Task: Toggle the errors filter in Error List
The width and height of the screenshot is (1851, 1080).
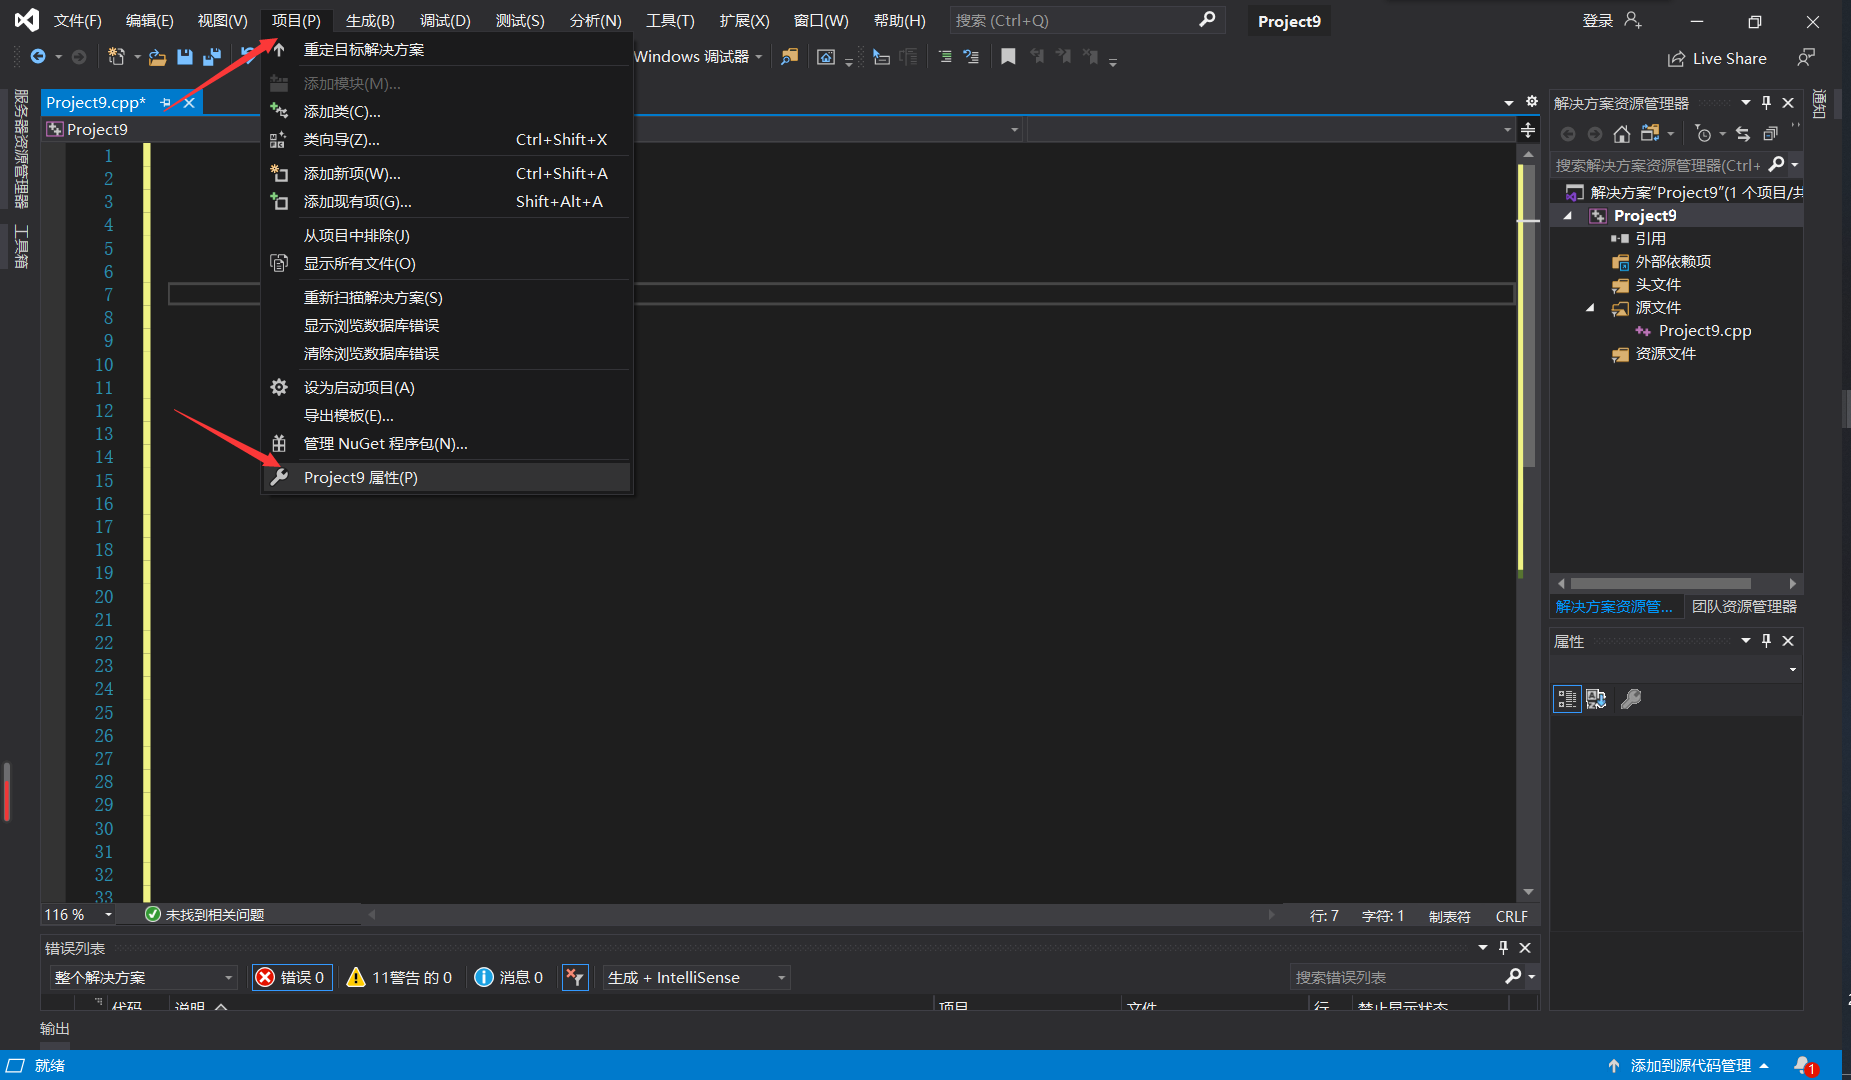Action: click(x=291, y=977)
